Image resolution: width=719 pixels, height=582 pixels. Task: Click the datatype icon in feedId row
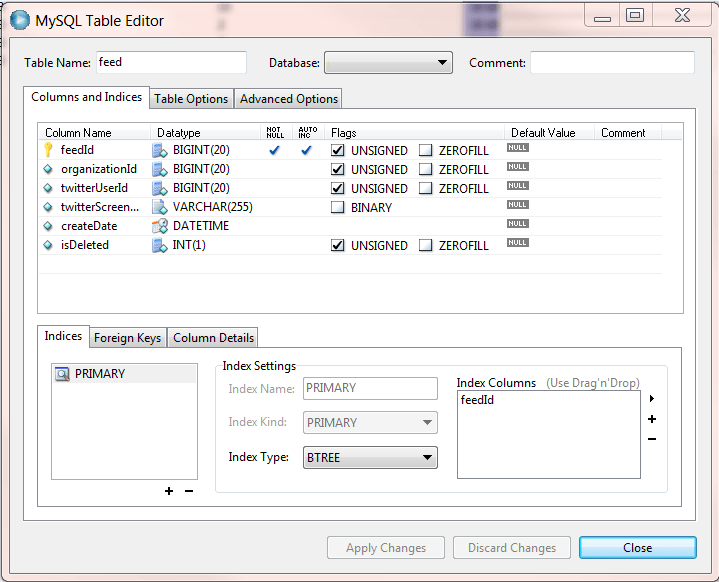pyautogui.click(x=160, y=150)
